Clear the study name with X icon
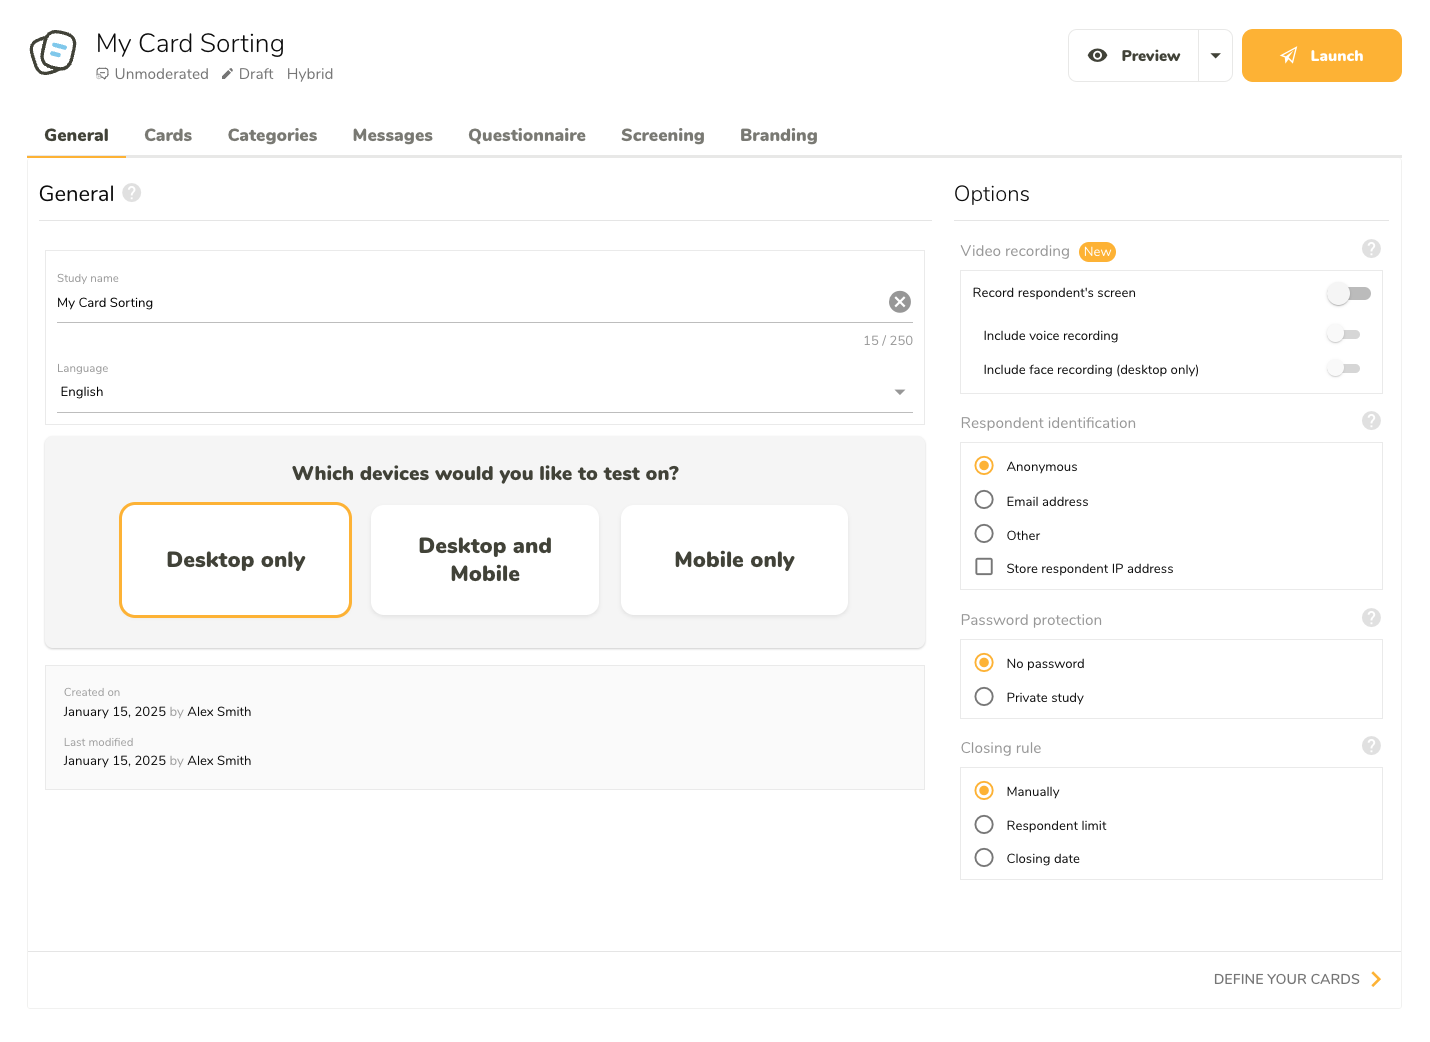This screenshot has width=1430, height=1042. tap(900, 302)
